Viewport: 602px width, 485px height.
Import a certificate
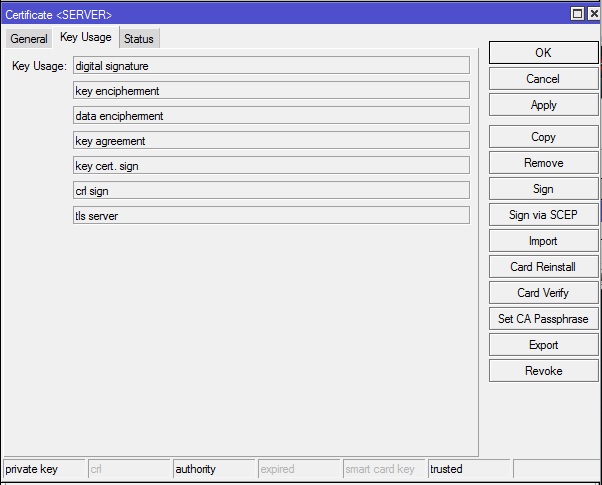pos(543,241)
